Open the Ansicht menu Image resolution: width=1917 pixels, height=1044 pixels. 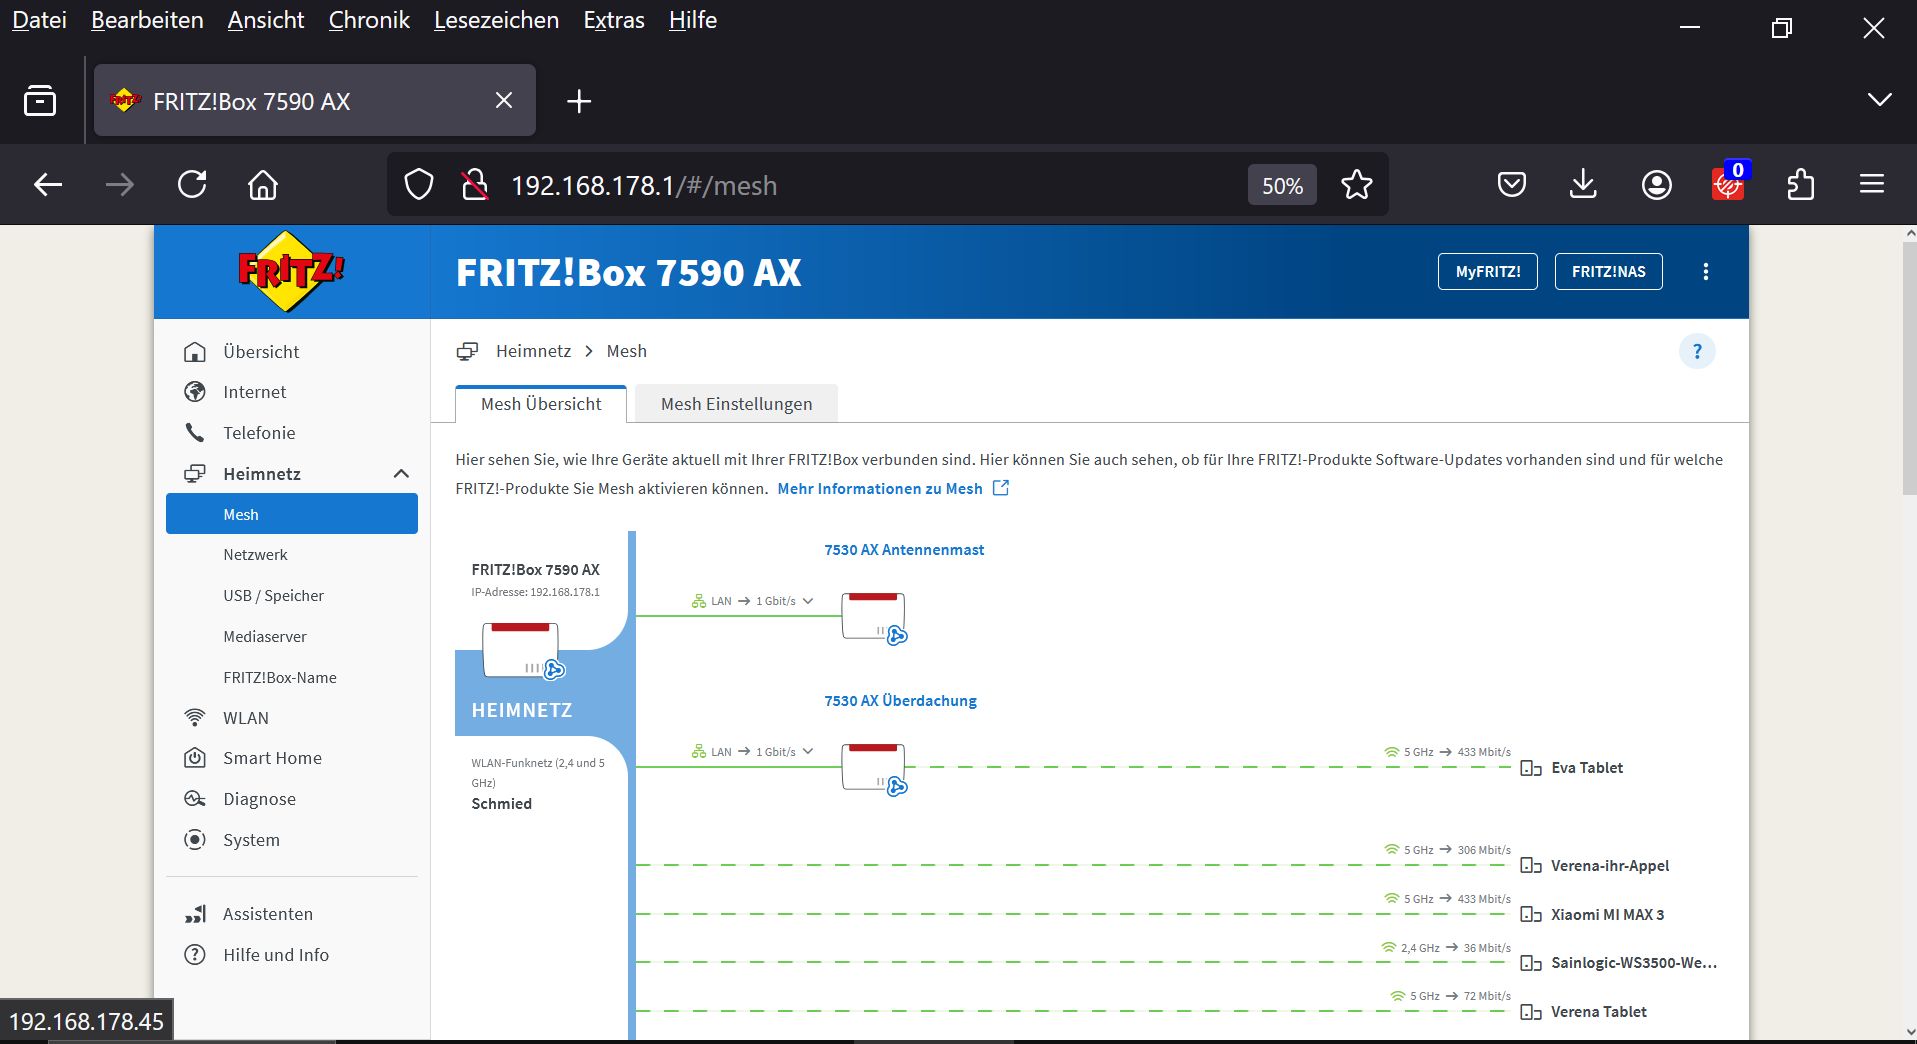tap(266, 20)
